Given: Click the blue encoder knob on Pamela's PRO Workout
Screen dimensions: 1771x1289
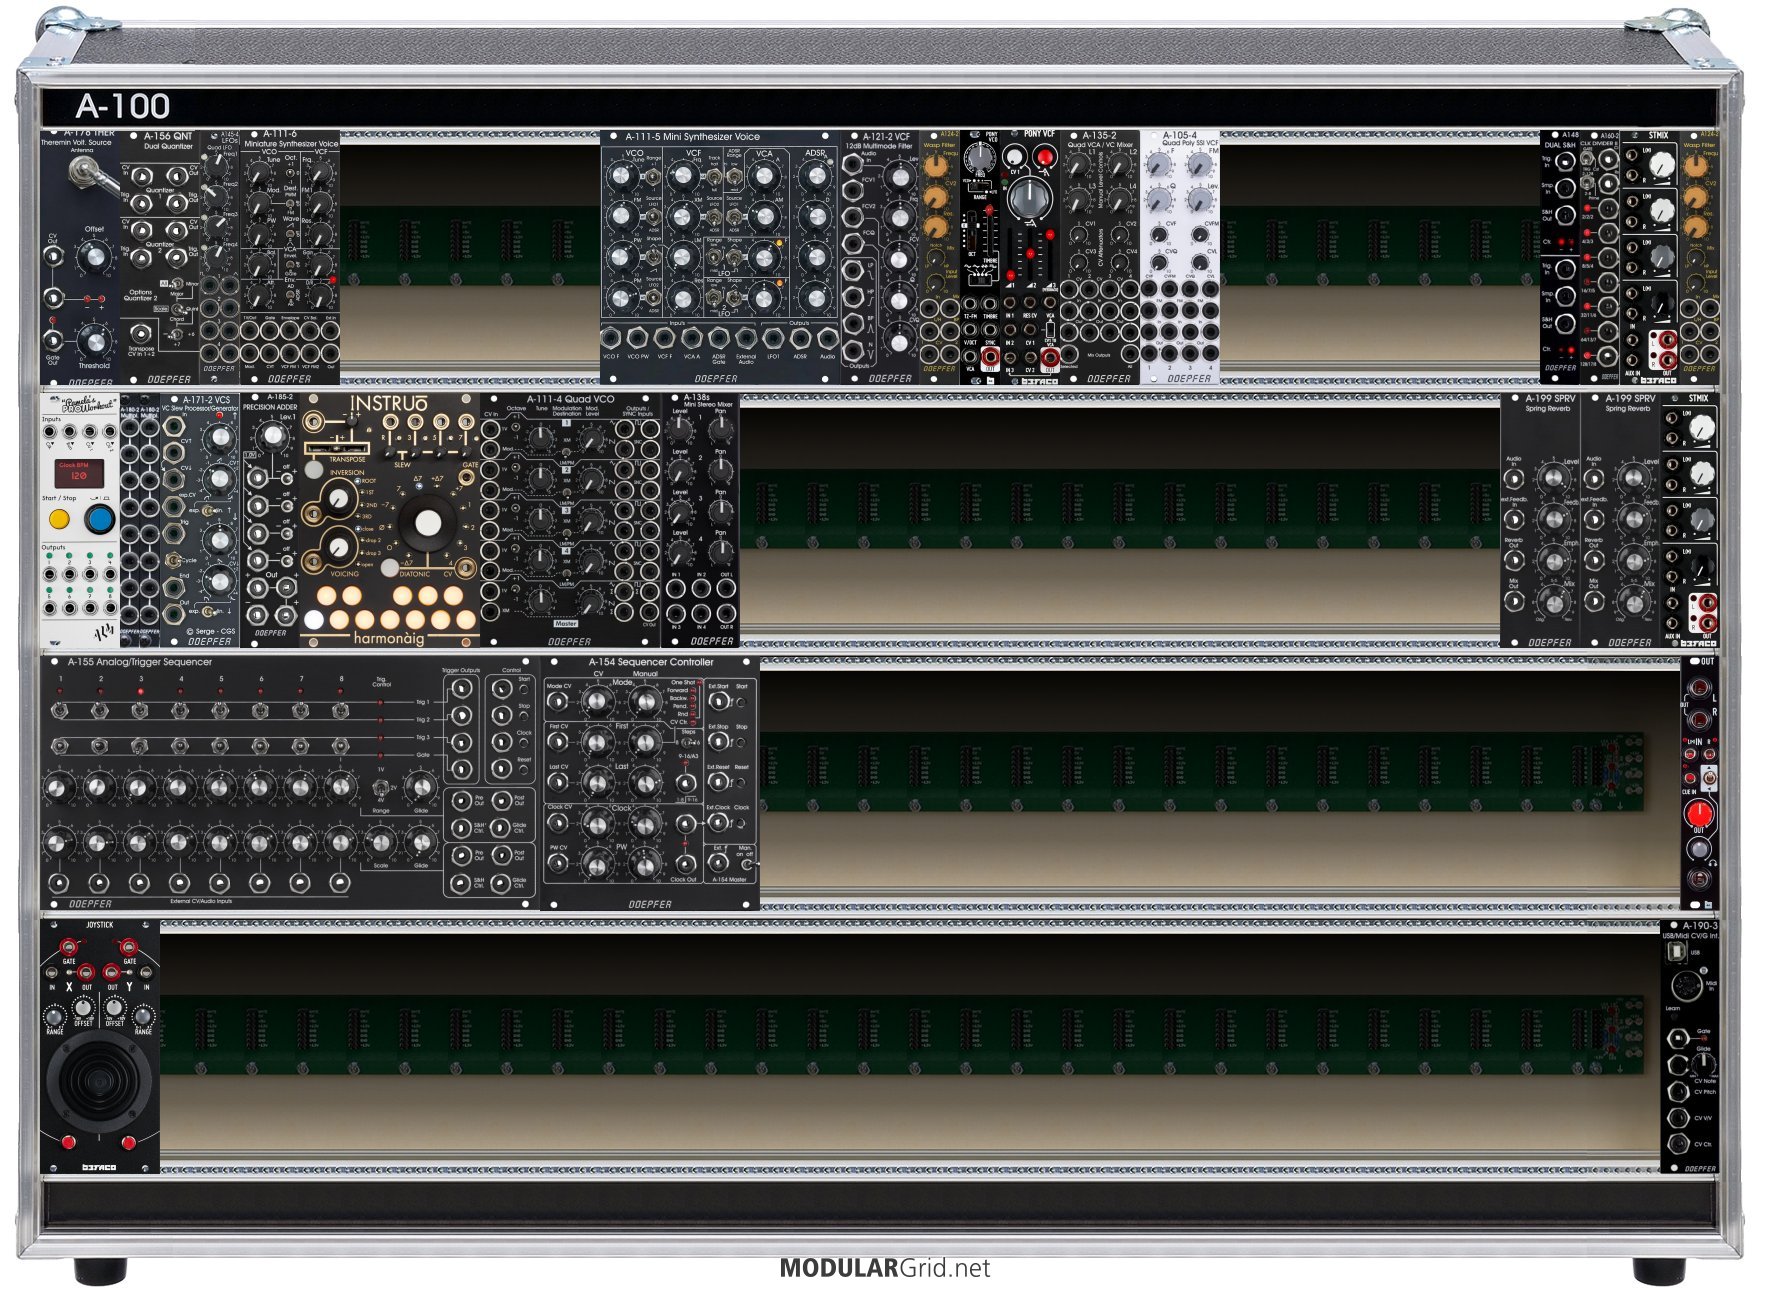Looking at the screenshot, I should point(98,519).
